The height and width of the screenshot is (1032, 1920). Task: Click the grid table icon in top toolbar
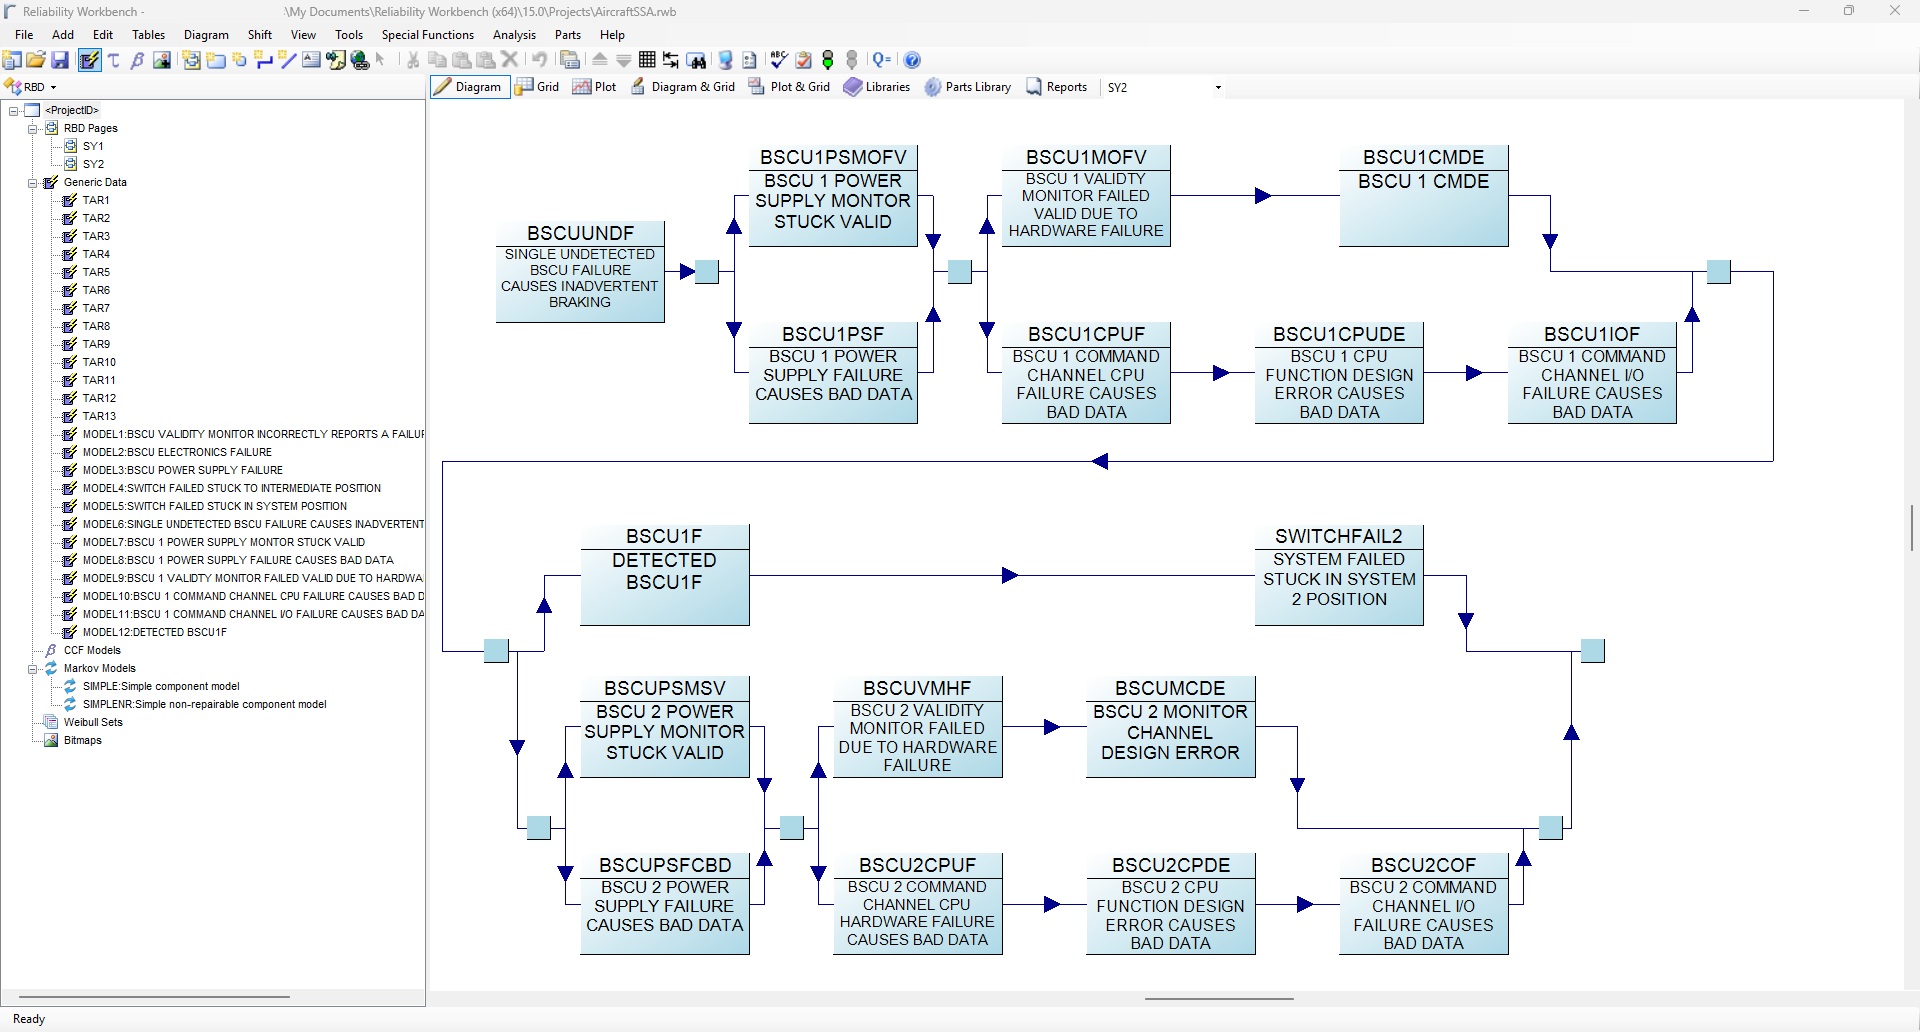pyautogui.click(x=647, y=60)
